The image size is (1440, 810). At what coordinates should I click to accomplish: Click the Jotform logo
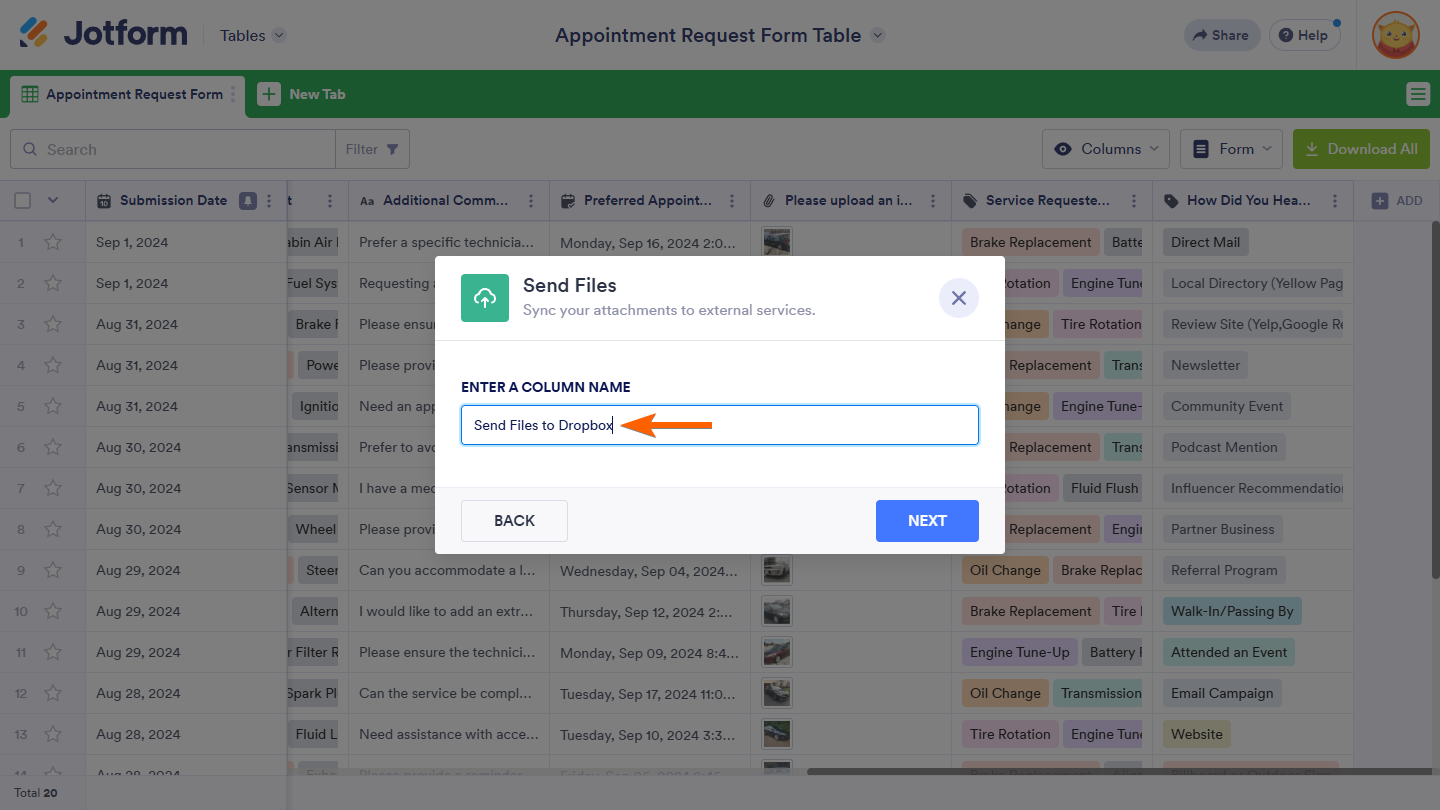103,34
